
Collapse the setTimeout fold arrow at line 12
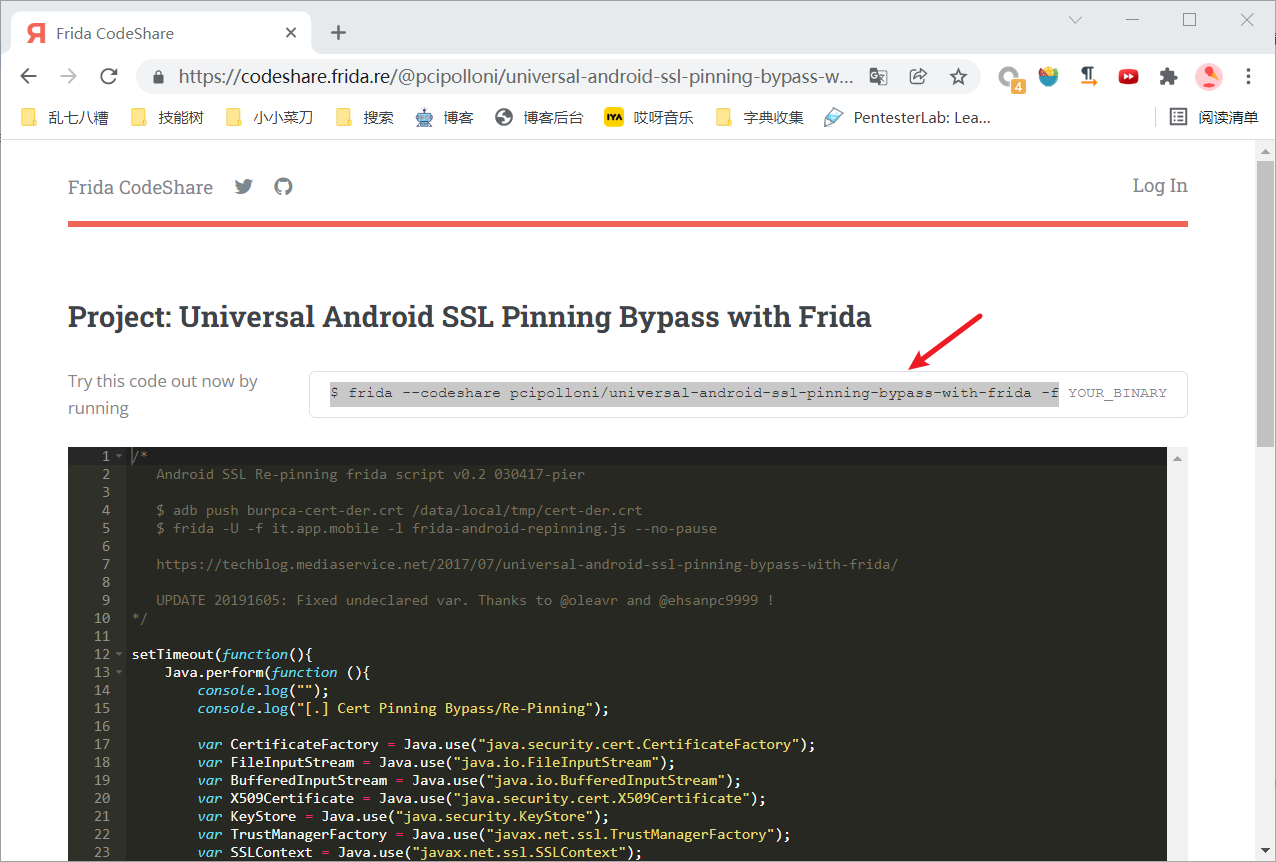120,655
